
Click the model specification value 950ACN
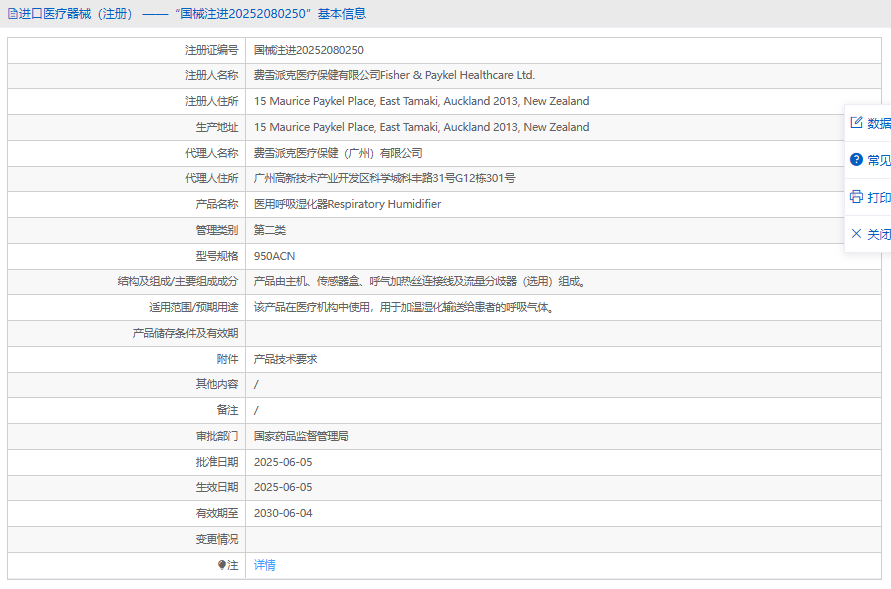pyautogui.click(x=274, y=256)
